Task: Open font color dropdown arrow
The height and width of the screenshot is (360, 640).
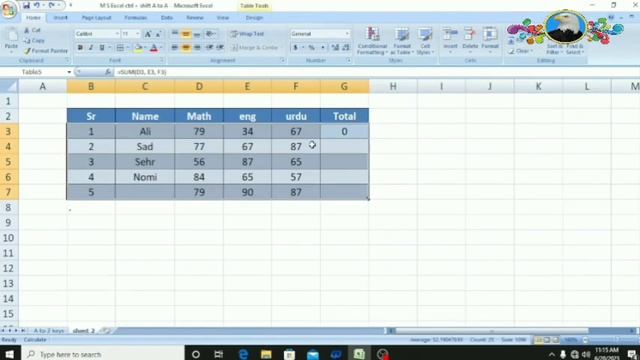Action: (161, 48)
